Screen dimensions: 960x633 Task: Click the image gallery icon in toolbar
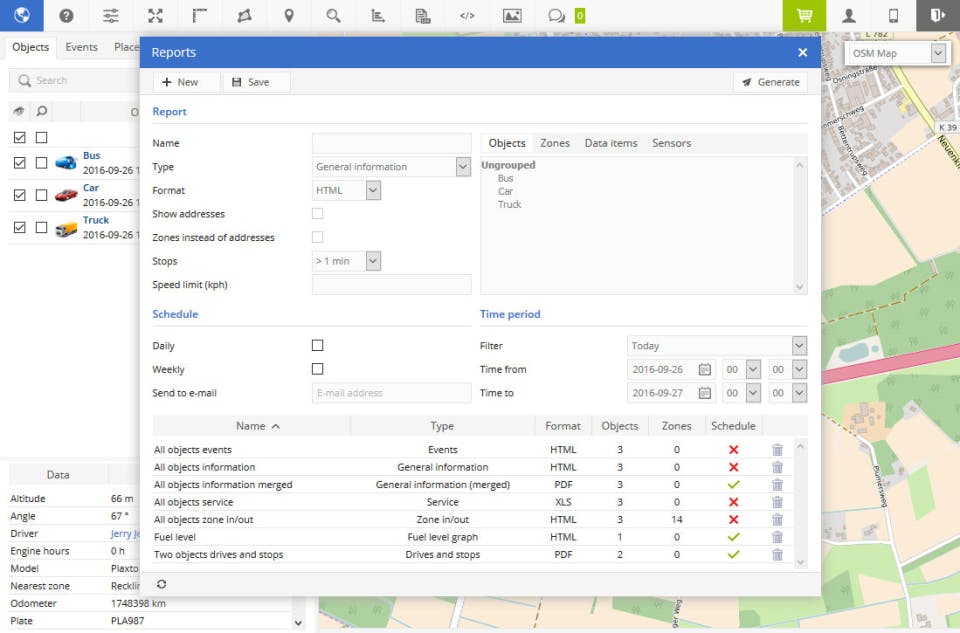click(x=512, y=16)
